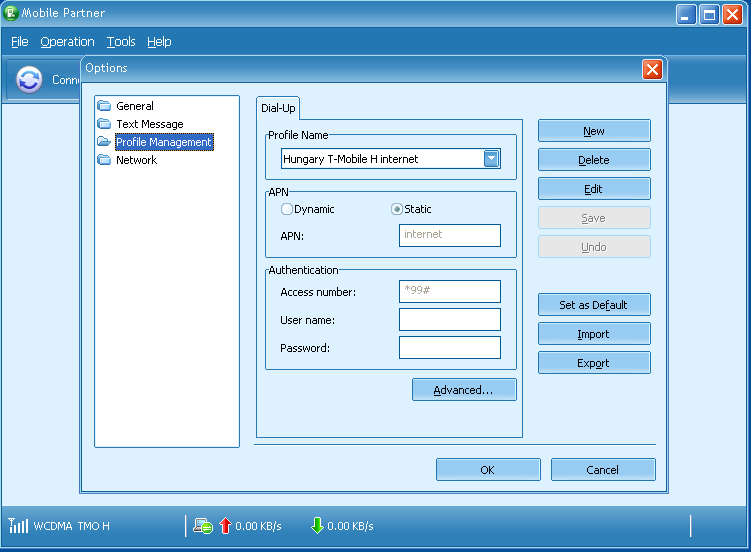Screen dimensions: 751x552
Task: Click the Network folder icon
Action: pyautogui.click(x=104, y=160)
